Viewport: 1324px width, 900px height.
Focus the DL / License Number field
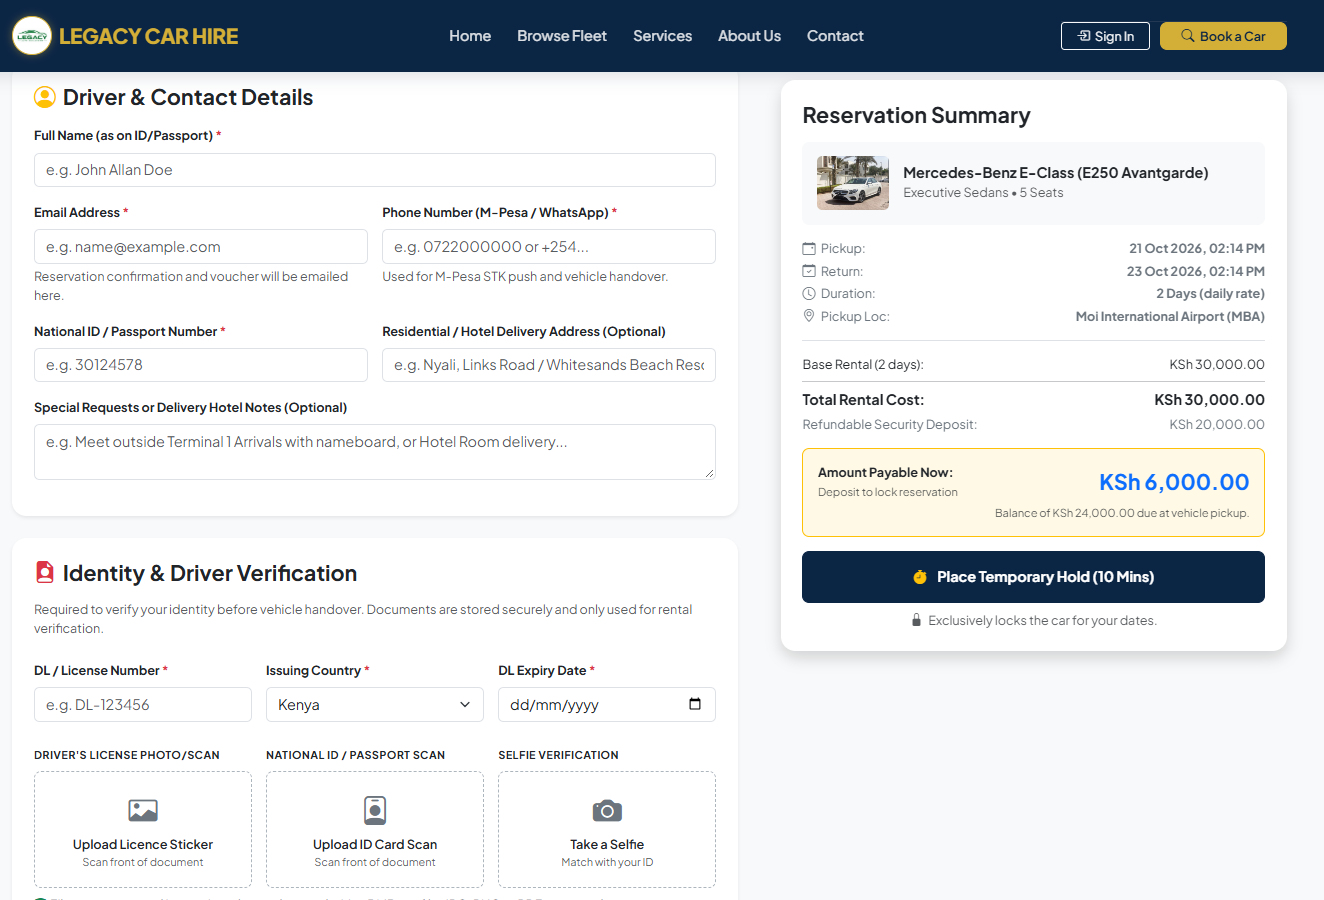click(x=143, y=704)
